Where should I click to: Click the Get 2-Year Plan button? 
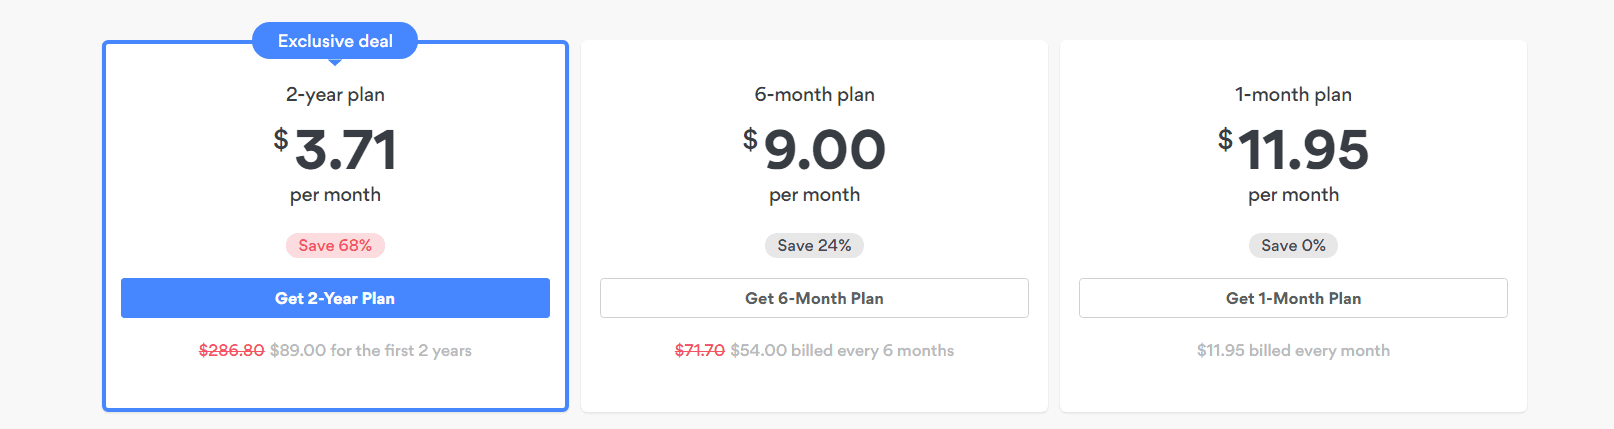coord(335,298)
